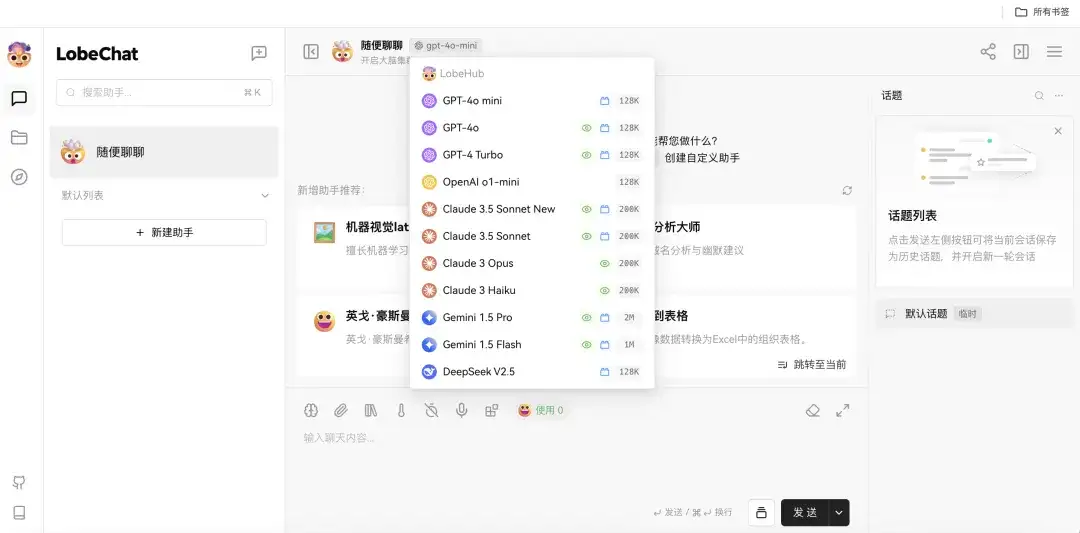
Task: Click the 随便聊聊 avatar in chat header
Action: (342, 51)
